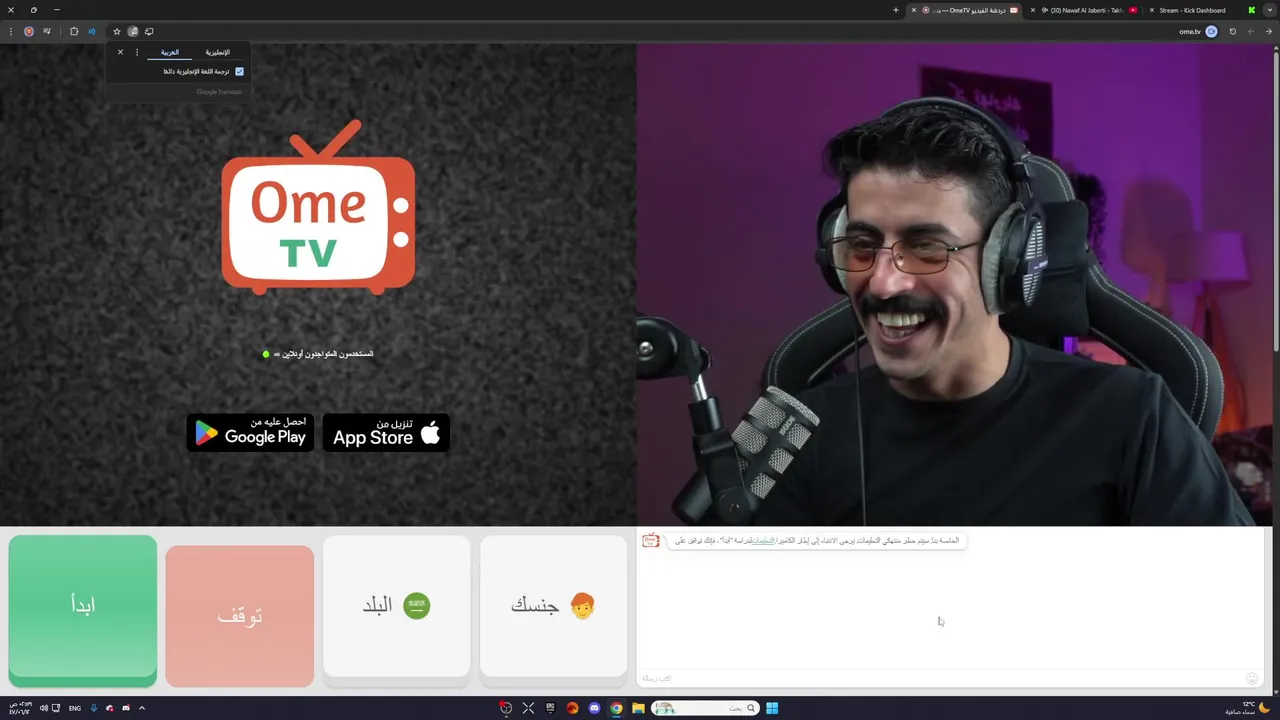Expand the system tray hidden icons chevron
This screenshot has width=1280, height=720.
[x=142, y=708]
